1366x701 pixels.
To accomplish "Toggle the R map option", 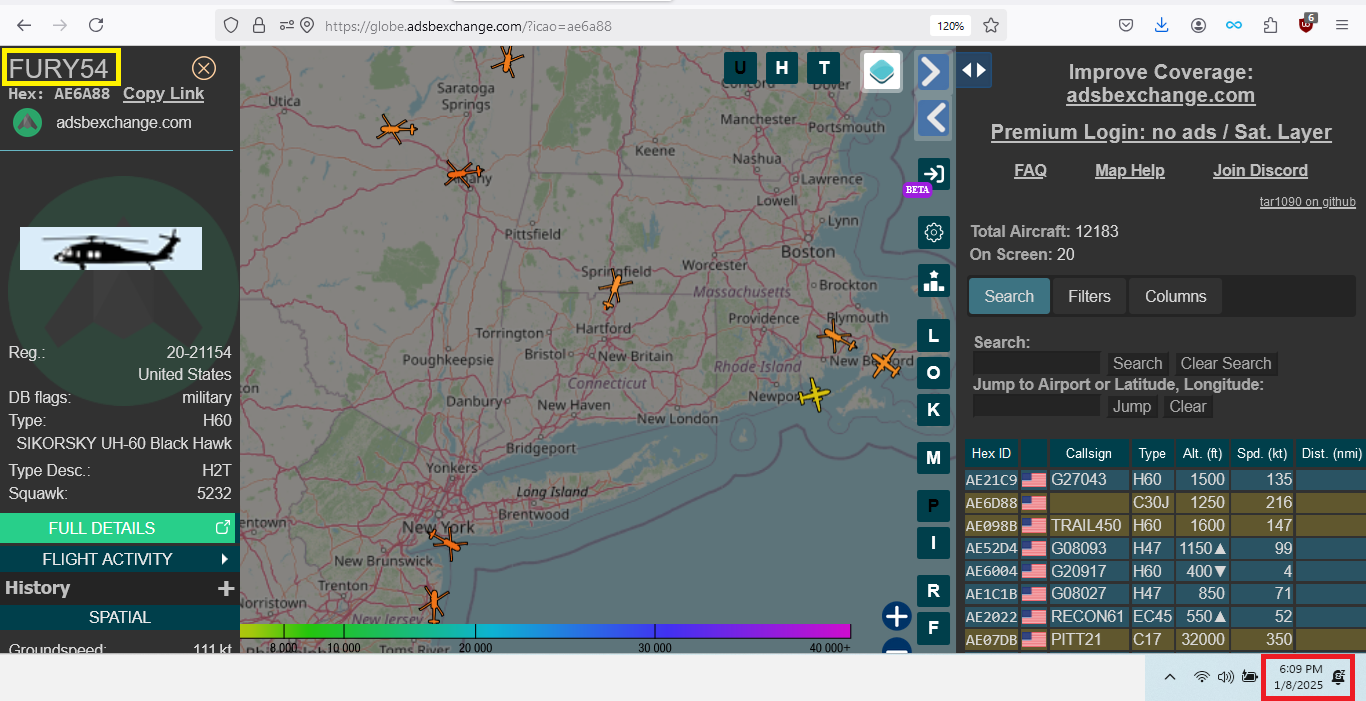I will point(934,591).
